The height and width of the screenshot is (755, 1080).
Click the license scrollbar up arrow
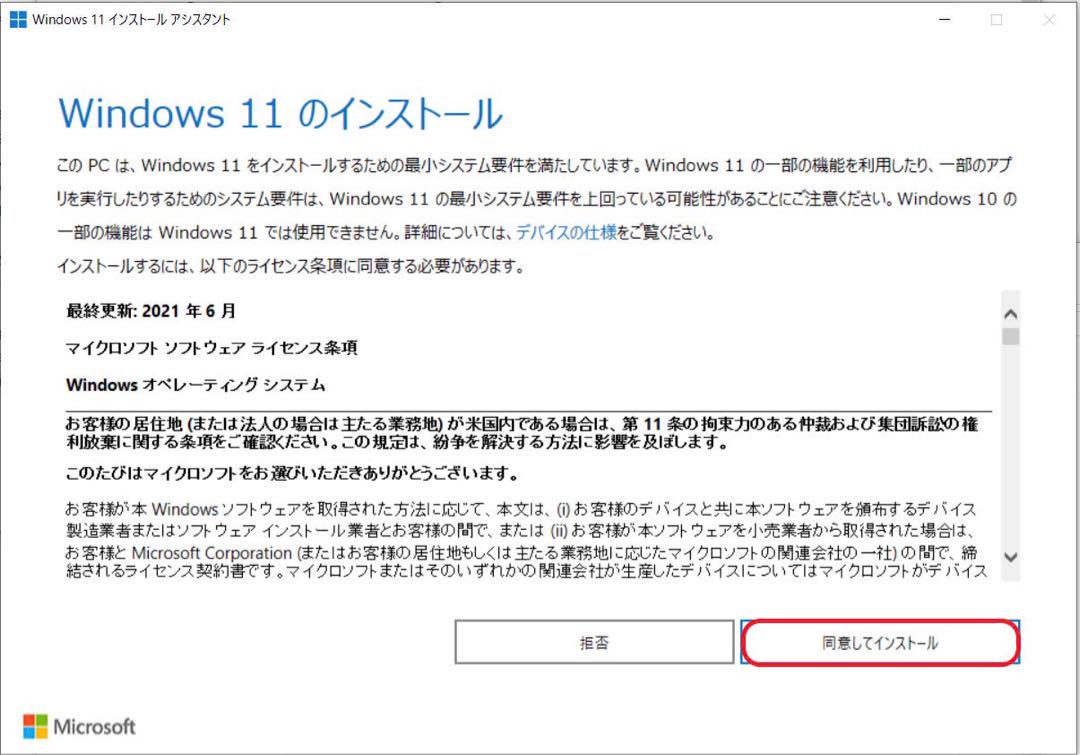tap(1010, 314)
